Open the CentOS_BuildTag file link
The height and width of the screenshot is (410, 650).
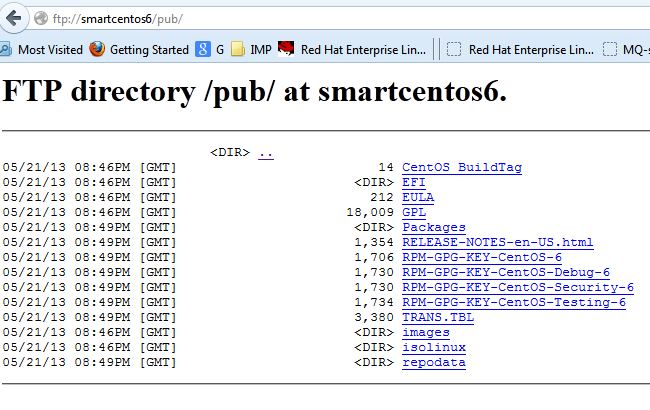pyautogui.click(x=462, y=167)
